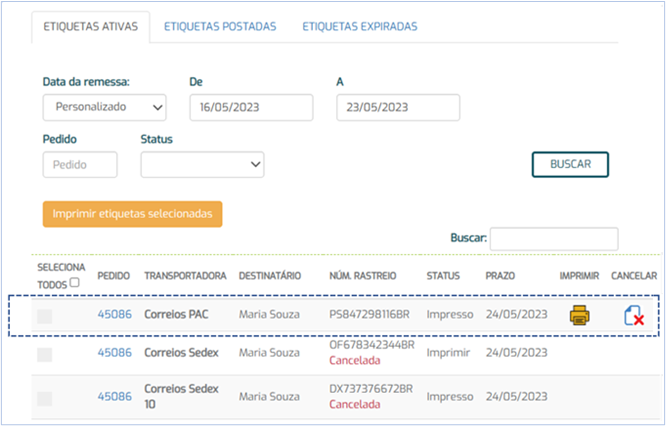
Task: Open order 45086 link in OF678342344BR row
Action: click(x=114, y=352)
